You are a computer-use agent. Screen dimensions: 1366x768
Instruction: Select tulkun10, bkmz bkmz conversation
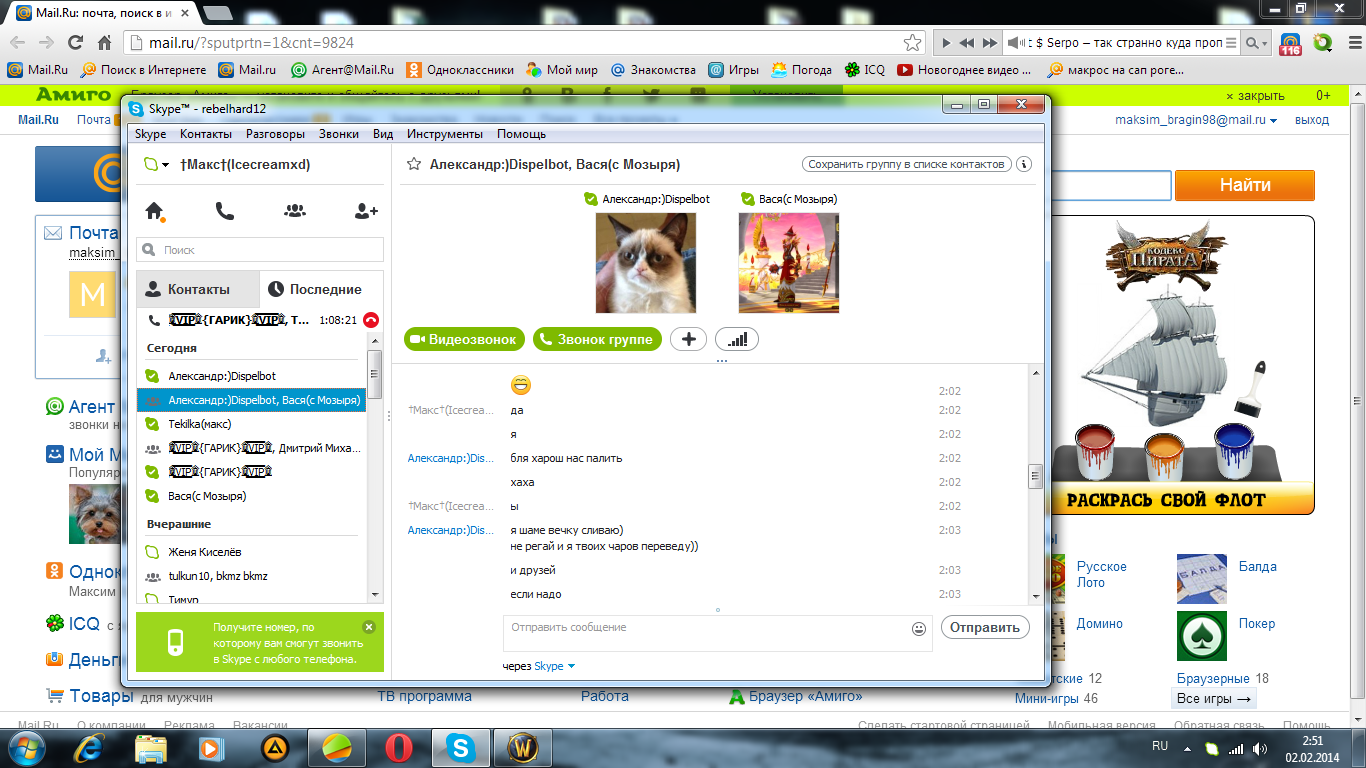coord(252,576)
